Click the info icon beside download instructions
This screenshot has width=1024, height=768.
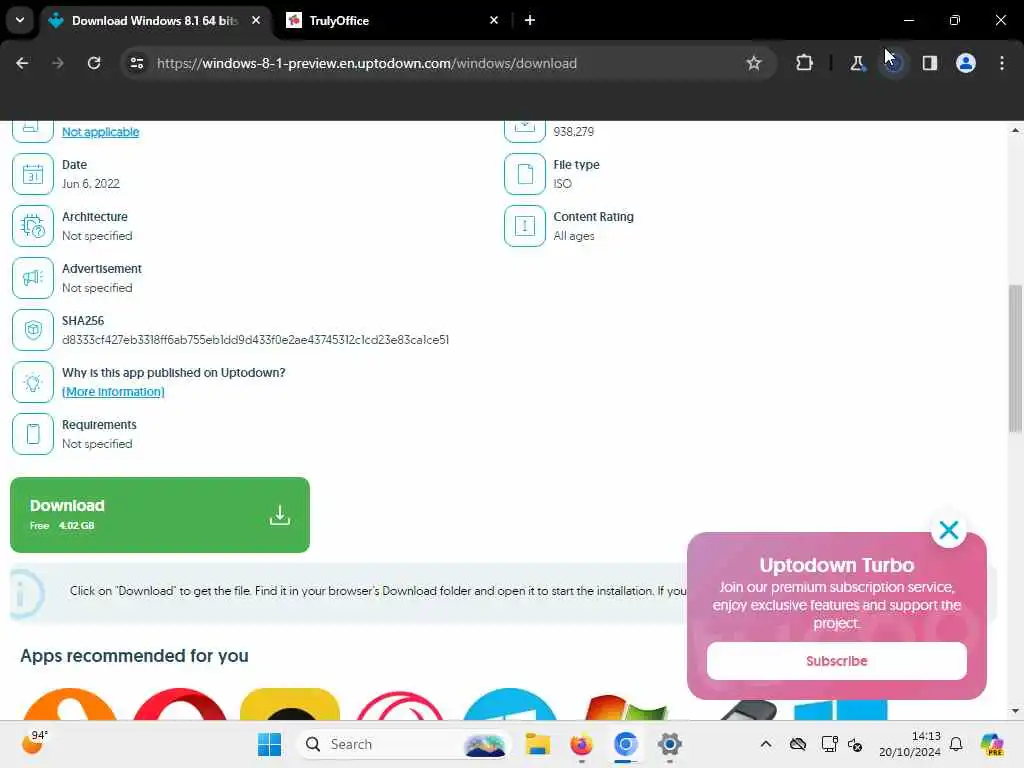point(25,594)
